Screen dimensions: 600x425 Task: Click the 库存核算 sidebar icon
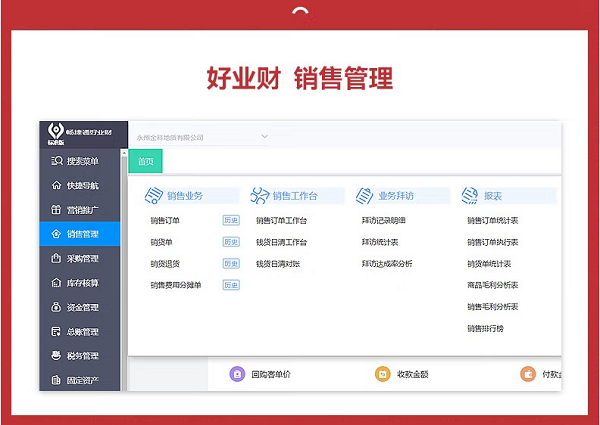(56, 283)
